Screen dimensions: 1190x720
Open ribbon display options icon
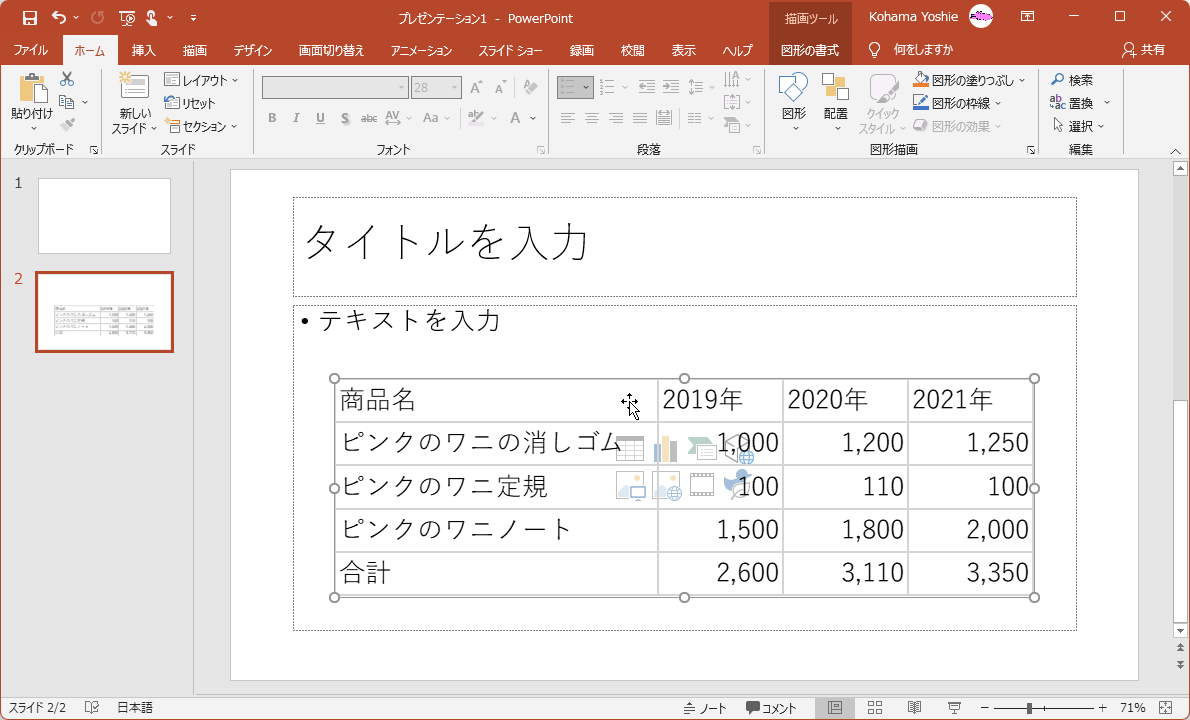[x=1027, y=17]
